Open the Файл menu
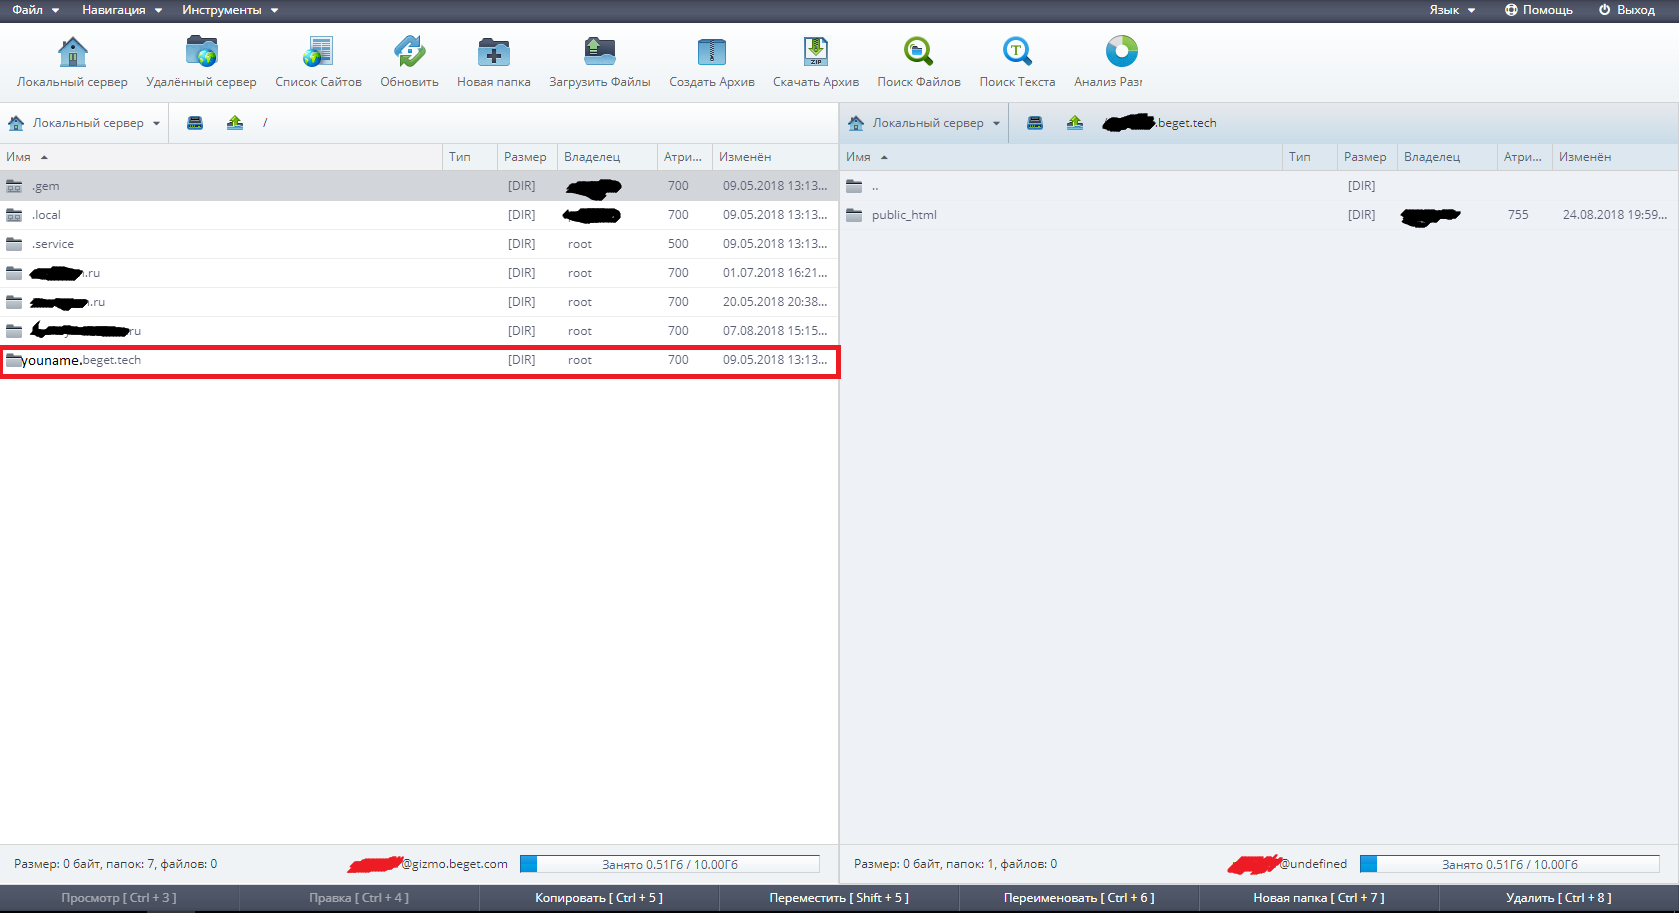 point(35,10)
